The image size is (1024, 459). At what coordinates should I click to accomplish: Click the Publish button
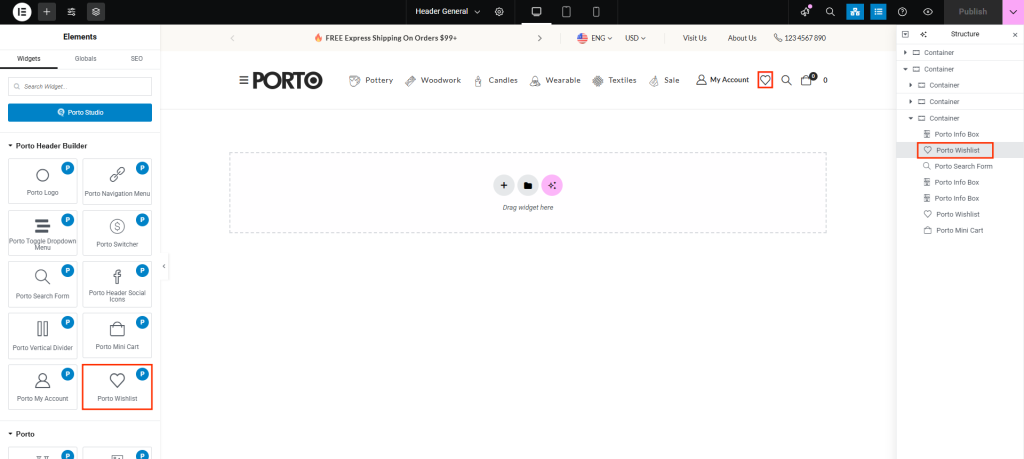(x=972, y=12)
